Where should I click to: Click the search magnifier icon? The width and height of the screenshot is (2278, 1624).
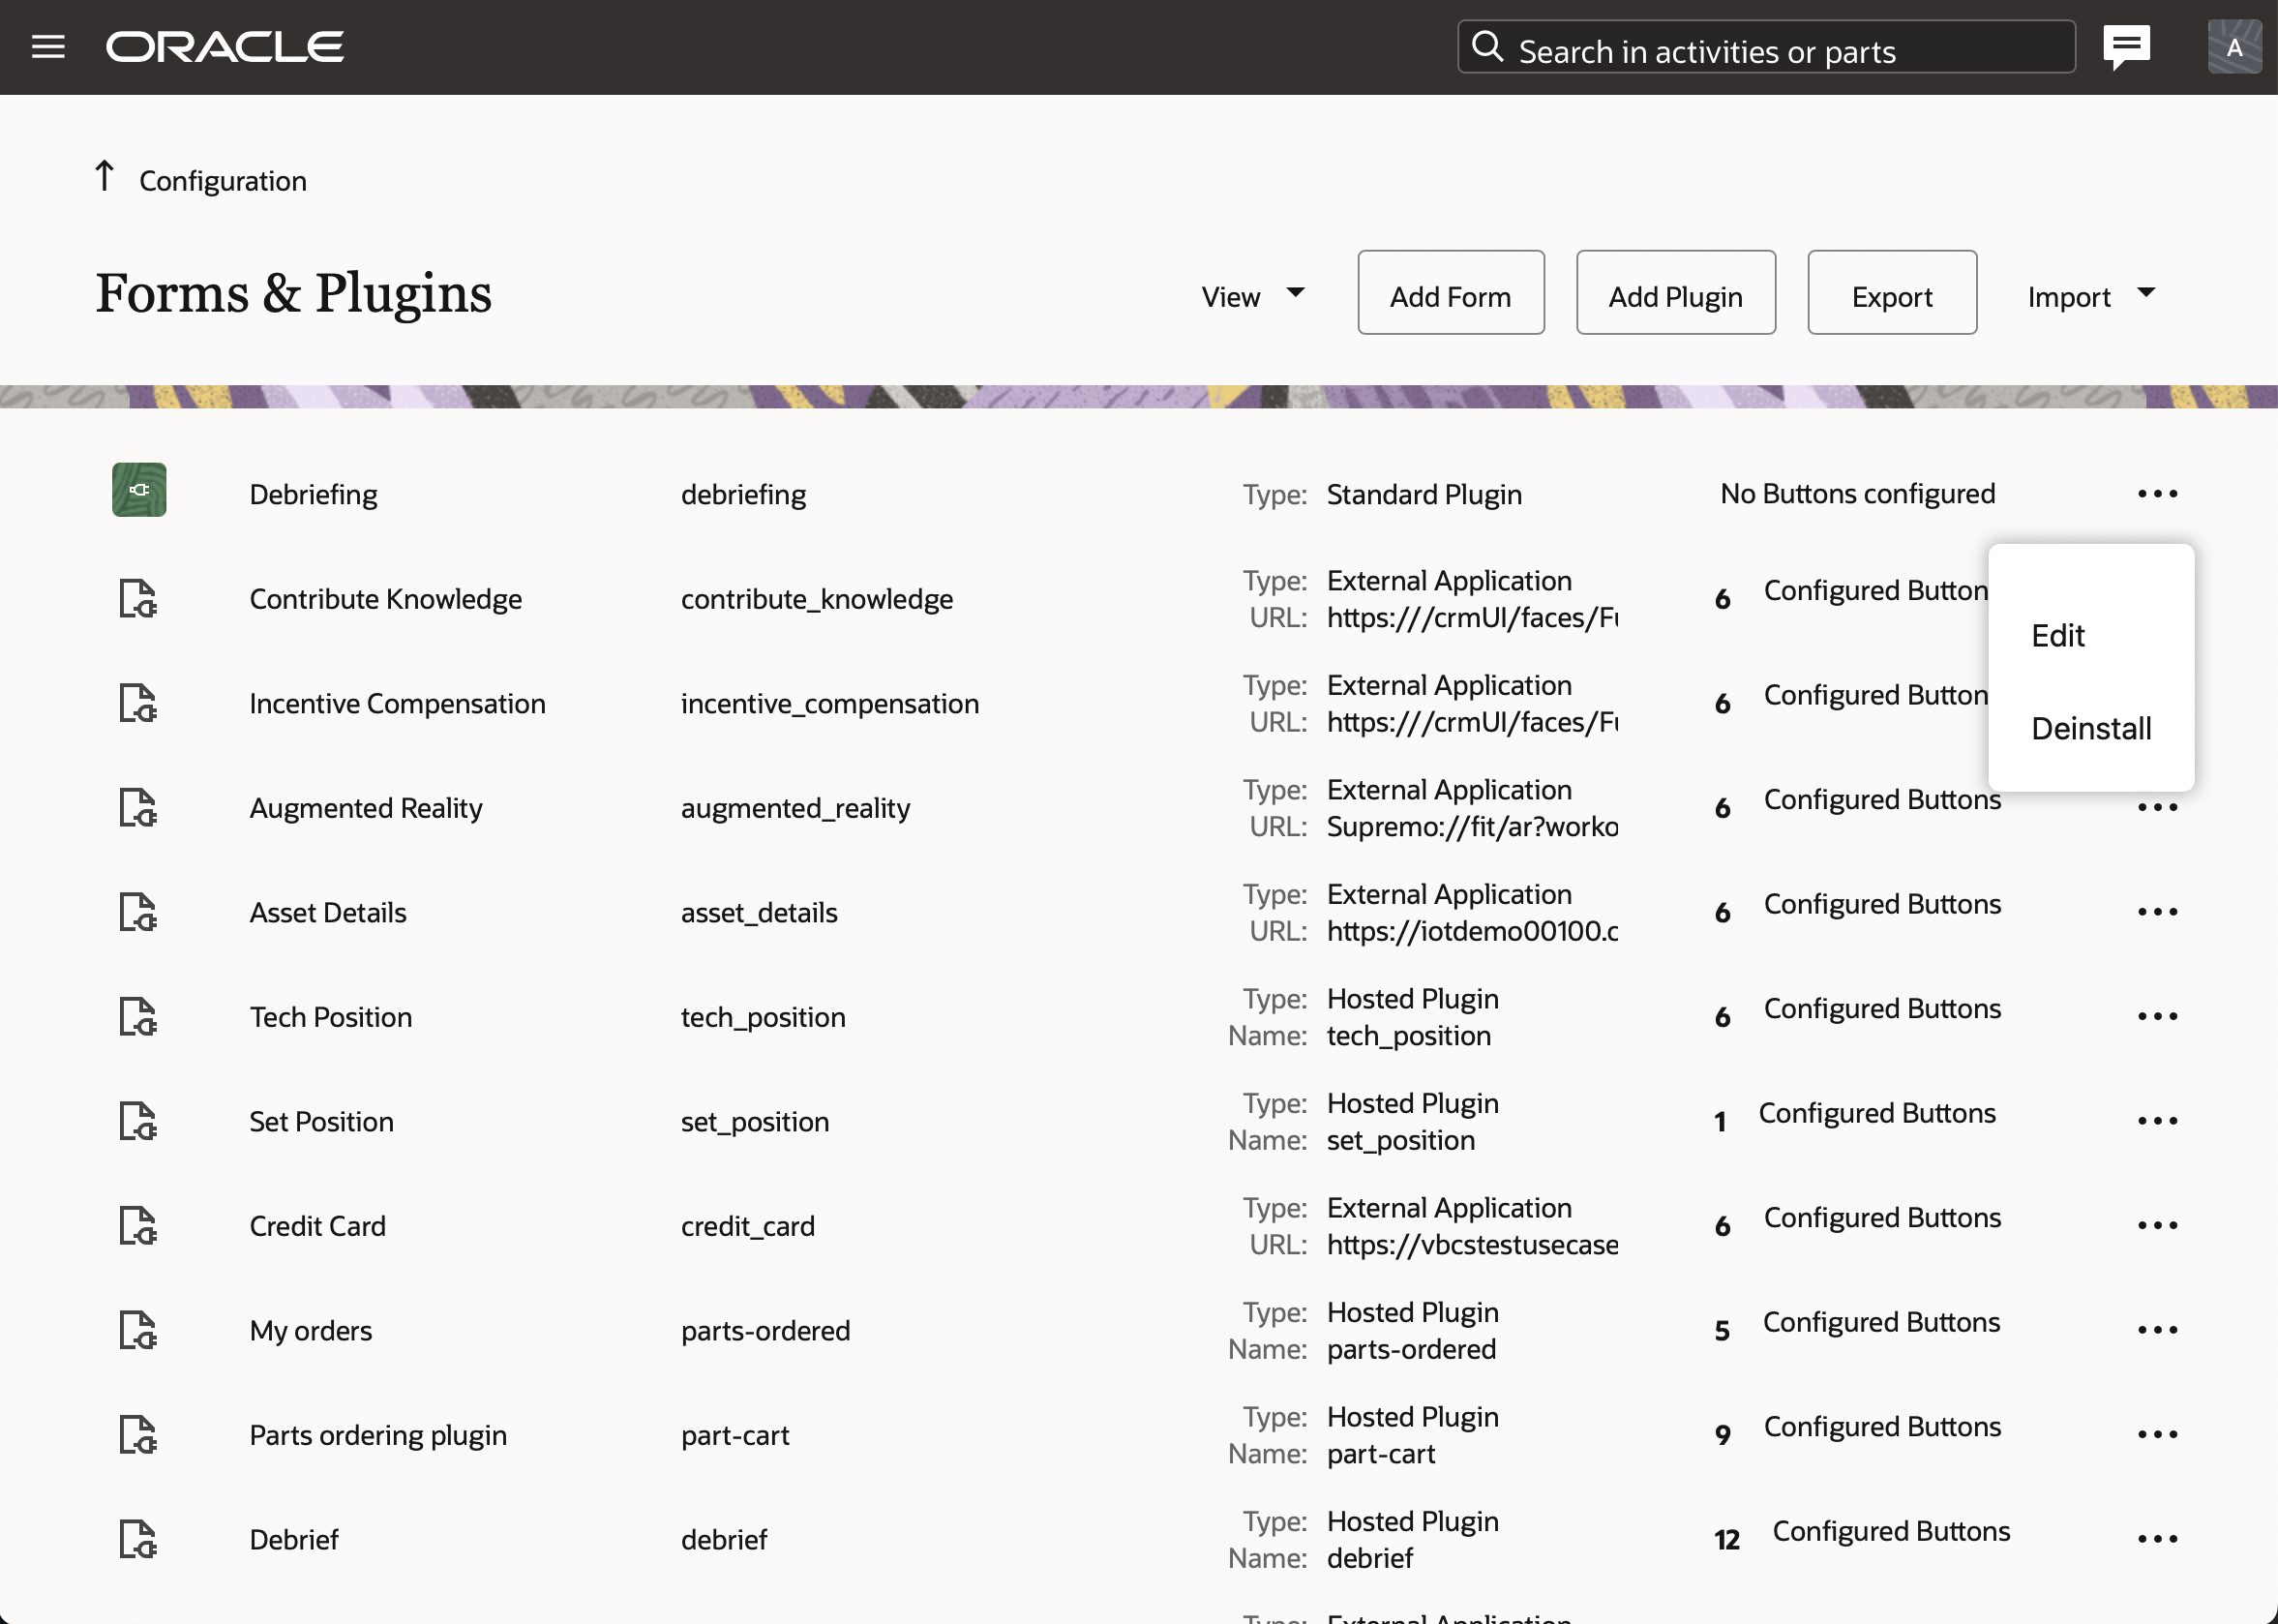click(x=1487, y=47)
